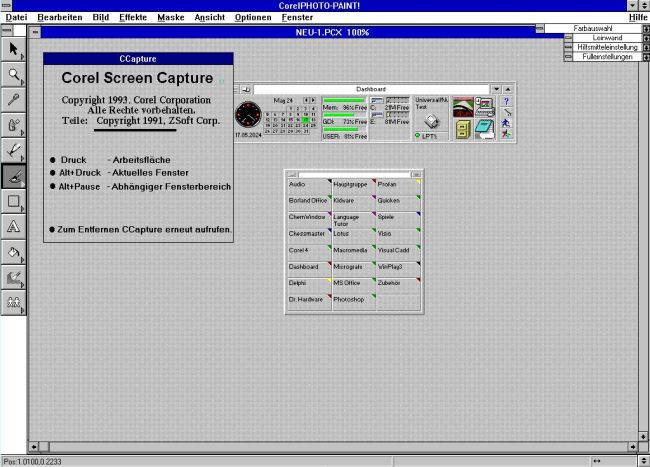Select the pen line drawing tool
Screen dimensions: 650x467
(13, 151)
